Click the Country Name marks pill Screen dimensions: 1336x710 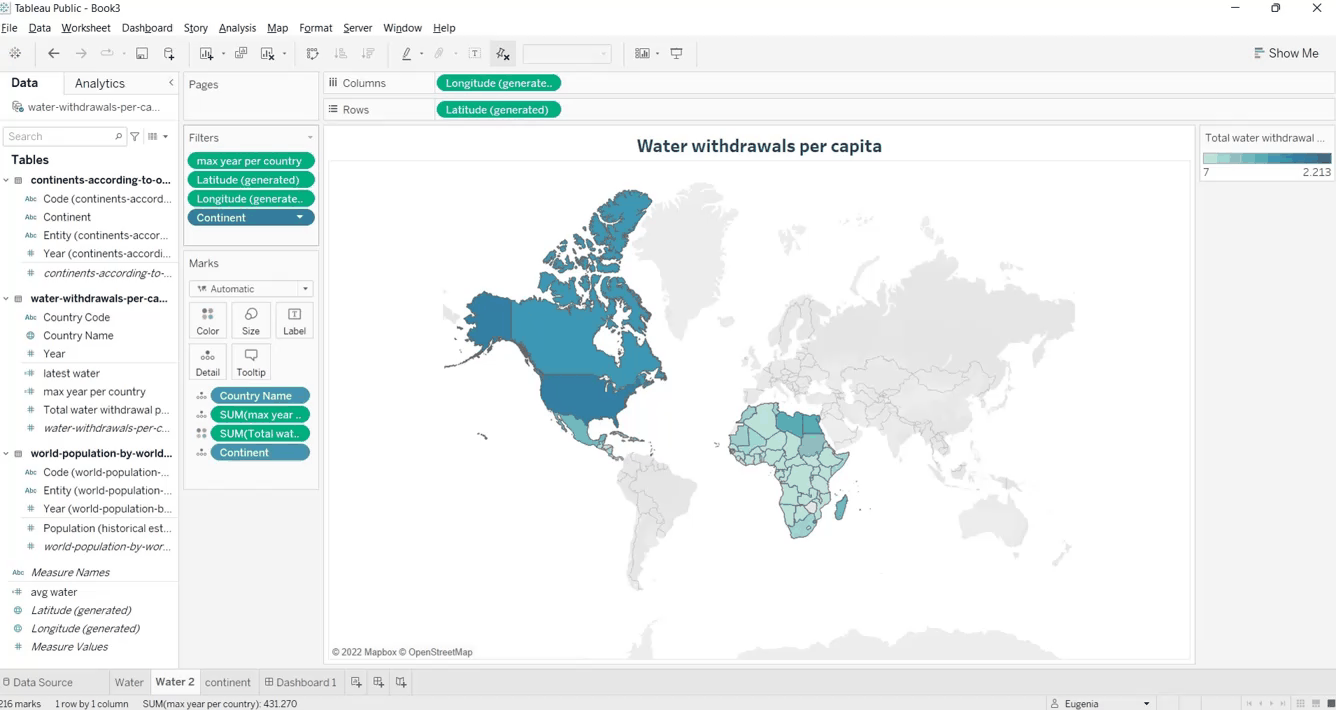click(x=260, y=396)
